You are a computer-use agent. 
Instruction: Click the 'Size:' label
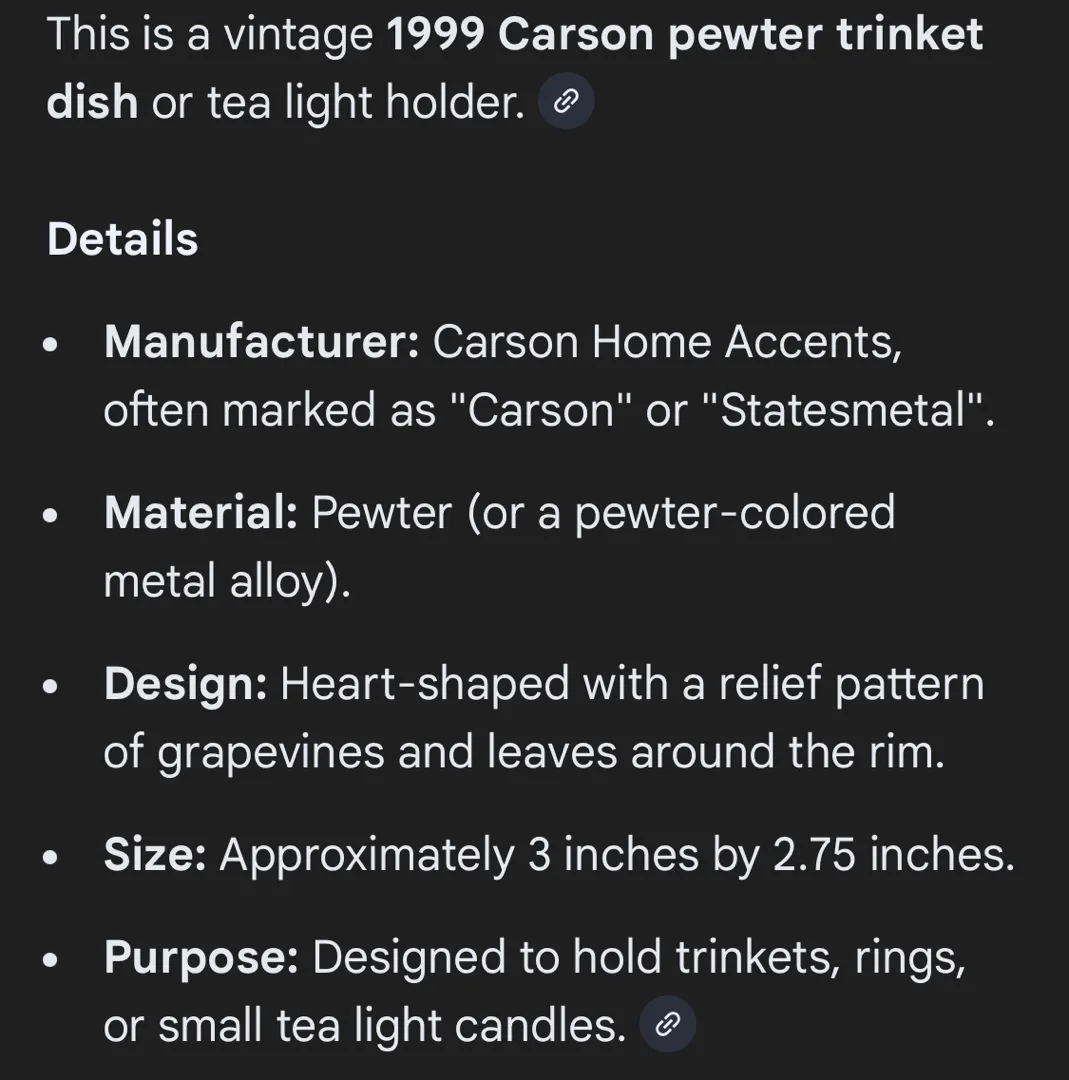(x=155, y=855)
